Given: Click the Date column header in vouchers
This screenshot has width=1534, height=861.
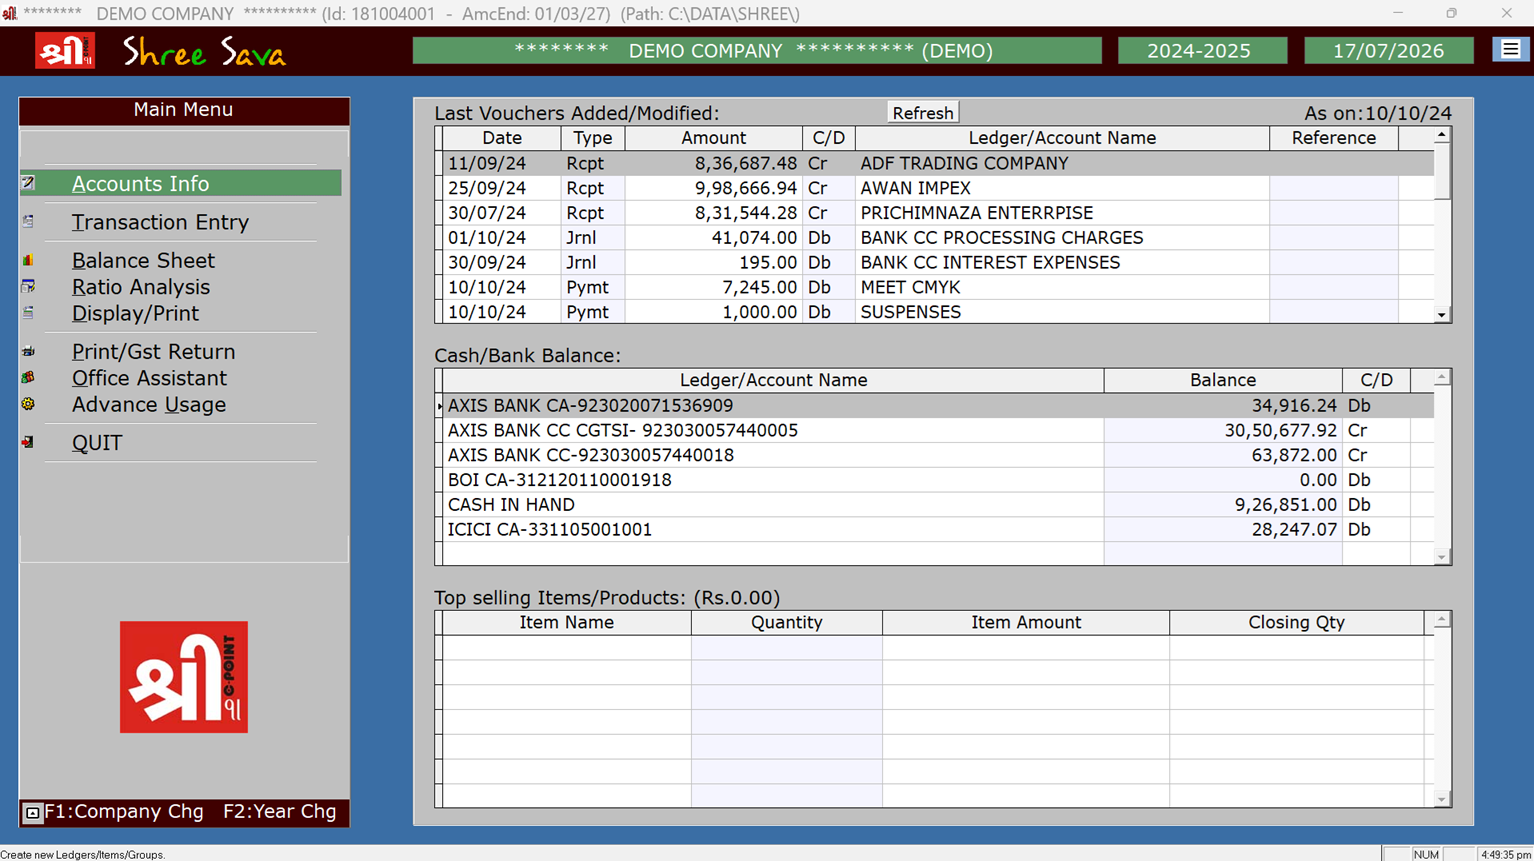Looking at the screenshot, I should [x=502, y=138].
